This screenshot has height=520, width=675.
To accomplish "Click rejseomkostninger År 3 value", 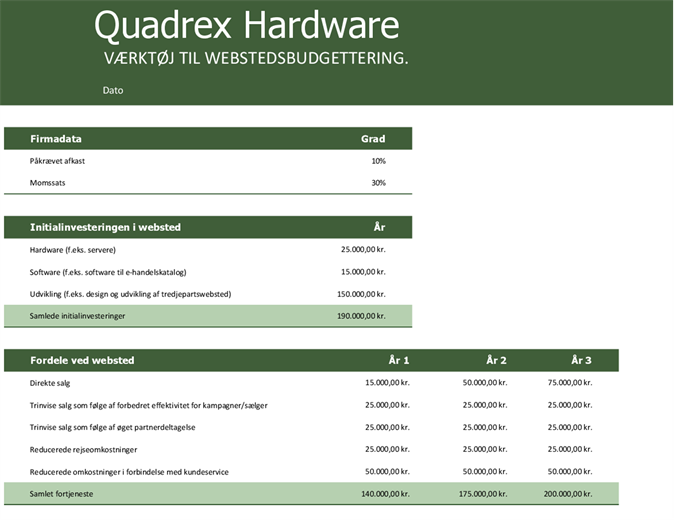I will tap(570, 449).
